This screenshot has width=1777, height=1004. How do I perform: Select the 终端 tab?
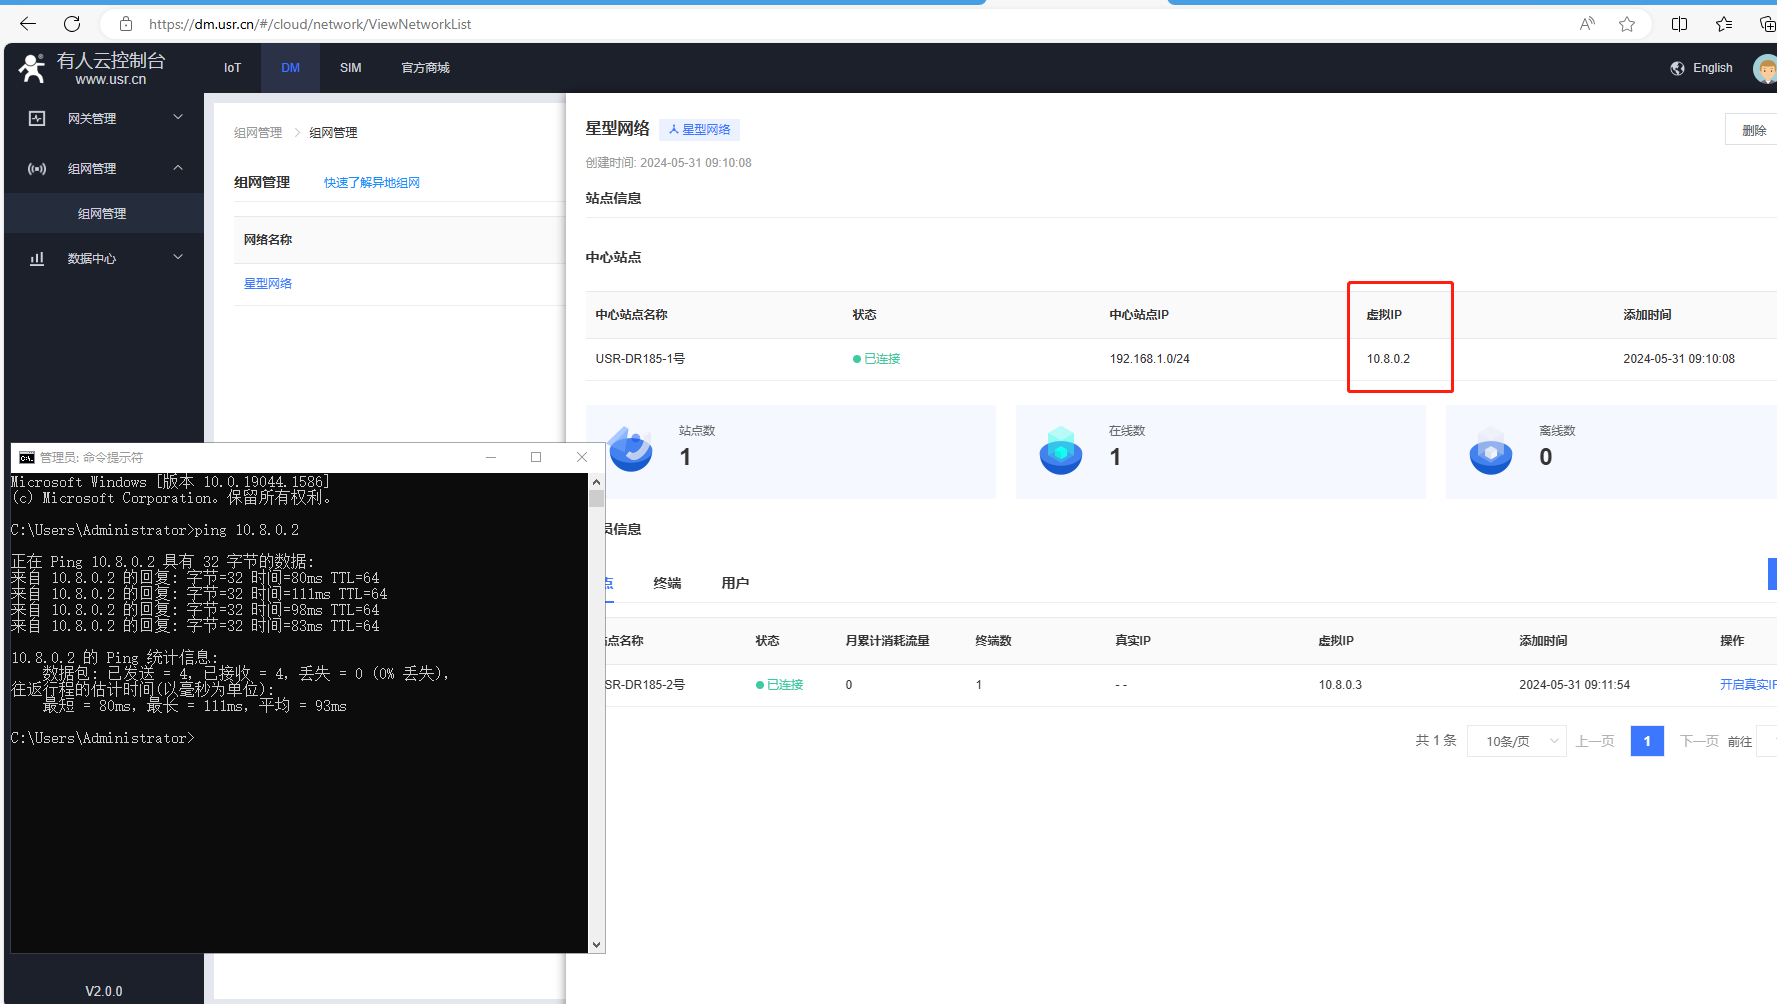point(667,583)
